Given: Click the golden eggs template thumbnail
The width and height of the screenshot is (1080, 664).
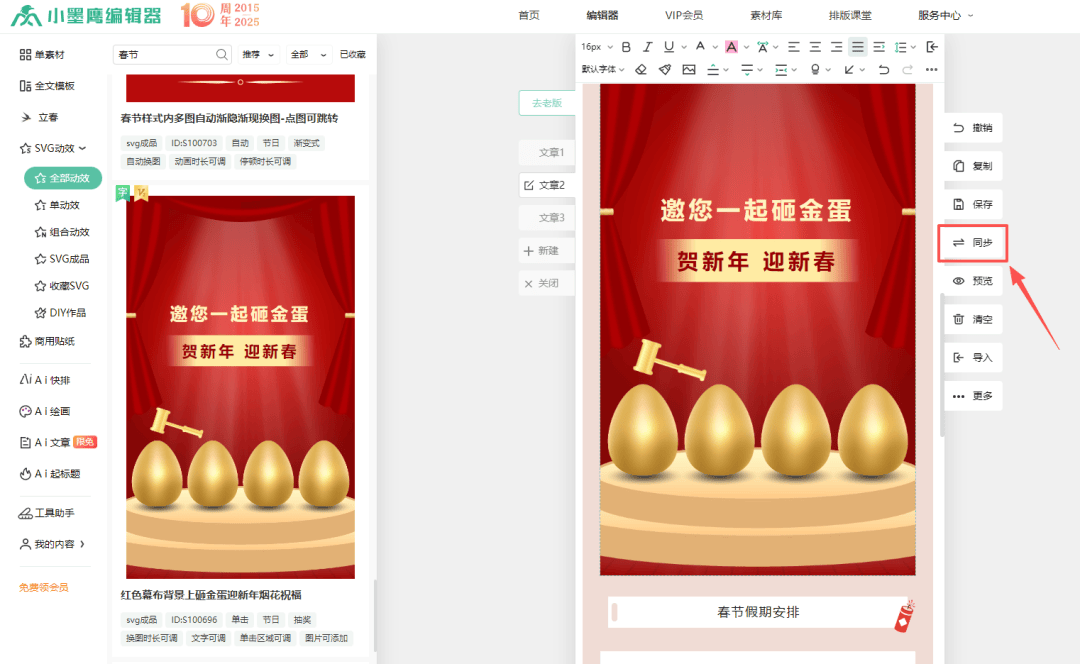Looking at the screenshot, I should tap(240, 387).
